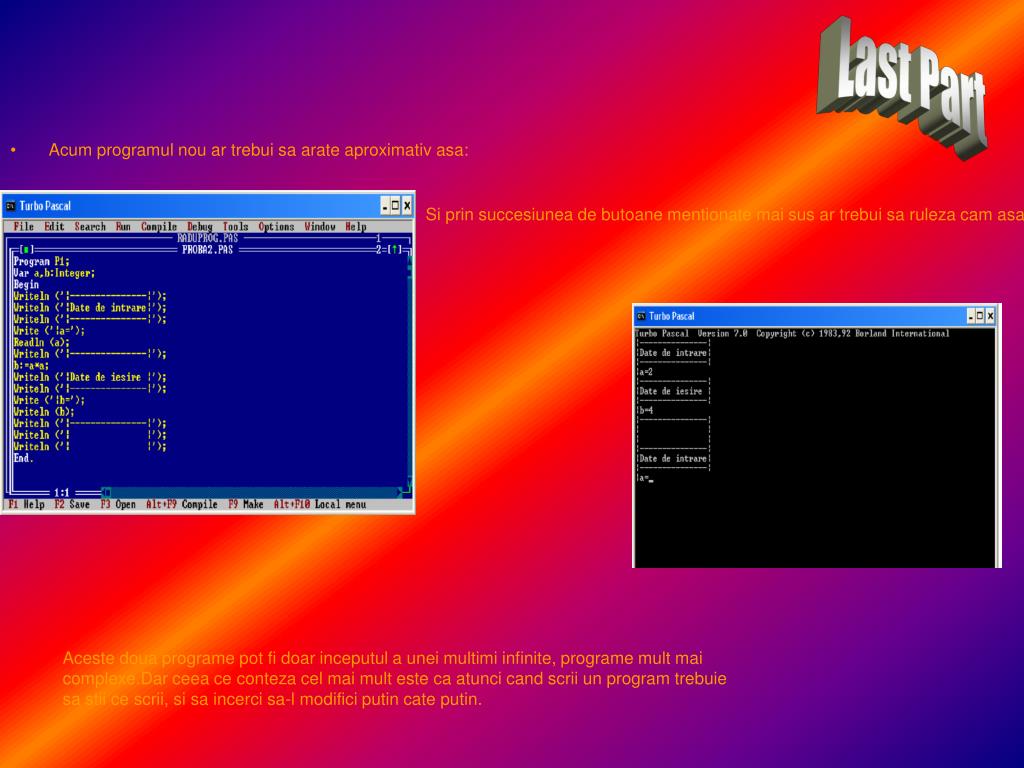Viewport: 1024px width, 768px height.
Task: Click the 'Var a,b:Integer;' line
Action: click(54, 273)
